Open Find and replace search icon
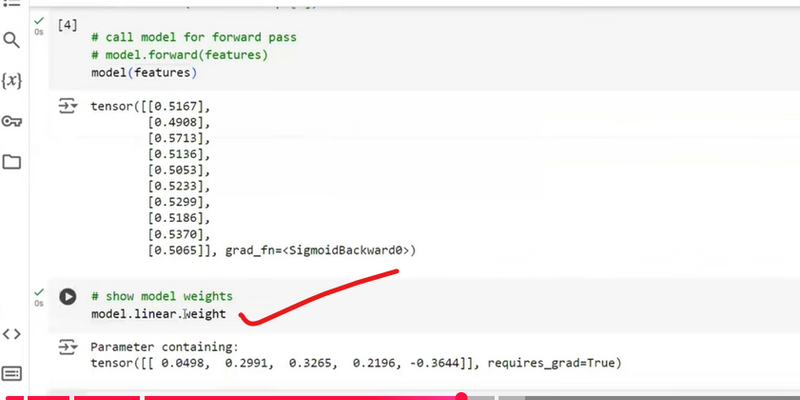 12,41
